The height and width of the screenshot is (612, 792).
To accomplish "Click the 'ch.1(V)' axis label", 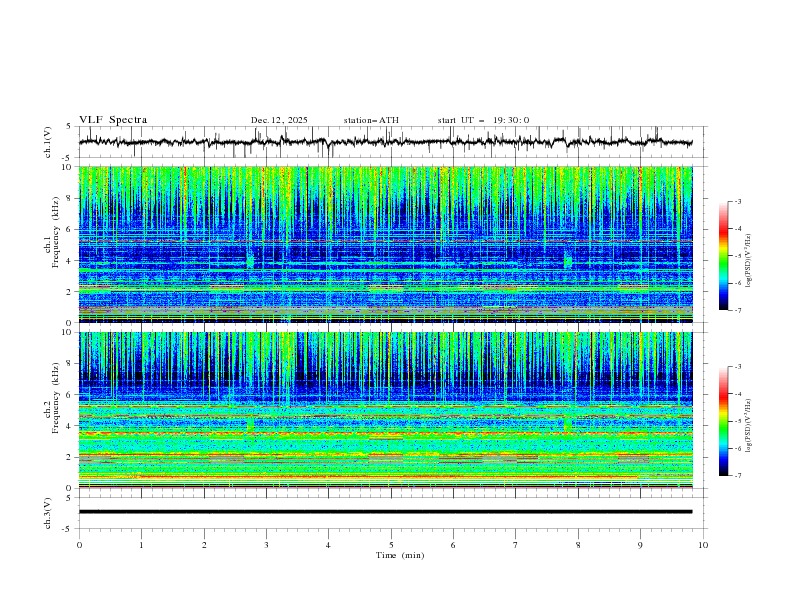I will [x=48, y=142].
